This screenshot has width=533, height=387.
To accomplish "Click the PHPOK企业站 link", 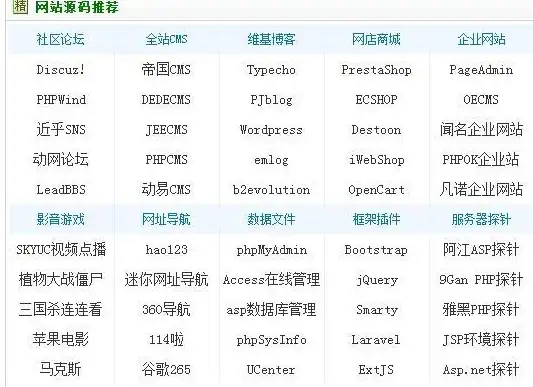I will 481,159.
